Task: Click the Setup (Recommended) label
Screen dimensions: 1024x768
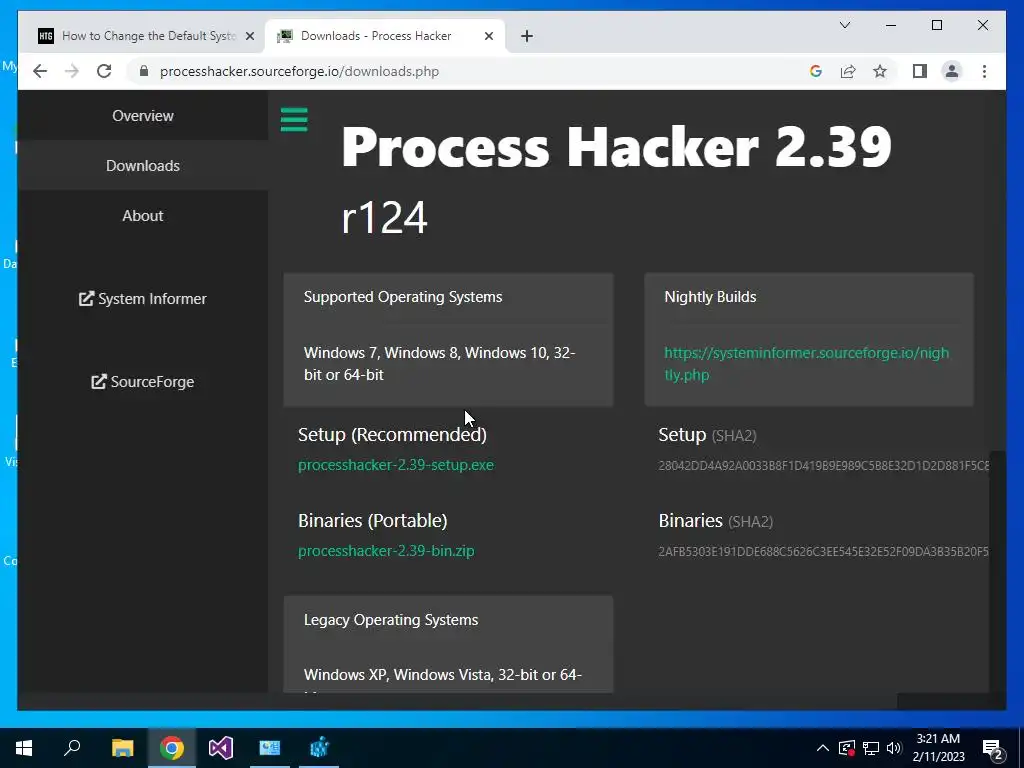Action: pyautogui.click(x=392, y=434)
